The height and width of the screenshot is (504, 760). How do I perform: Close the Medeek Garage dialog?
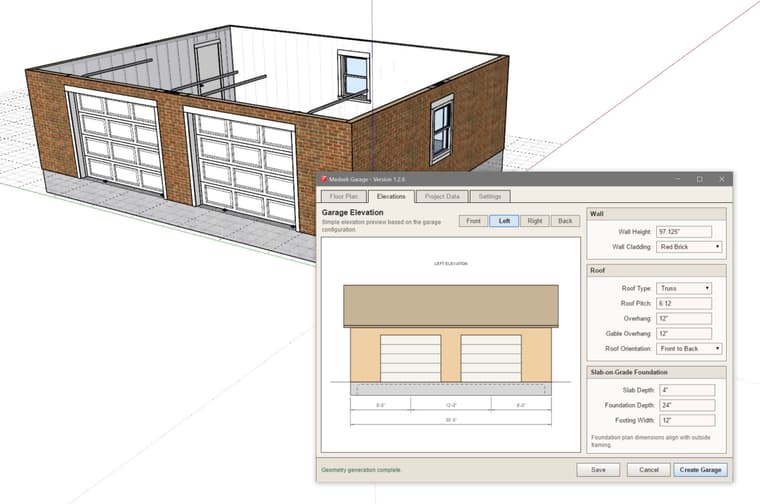point(722,179)
